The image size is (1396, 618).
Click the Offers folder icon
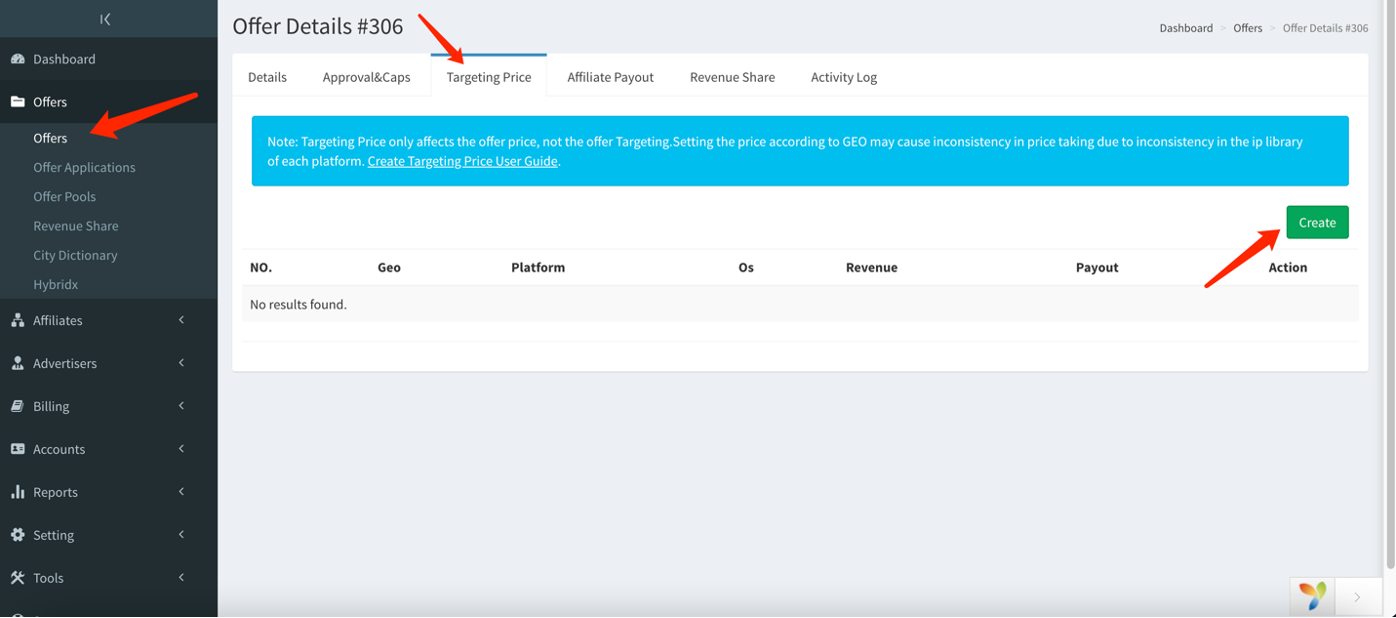[18, 102]
